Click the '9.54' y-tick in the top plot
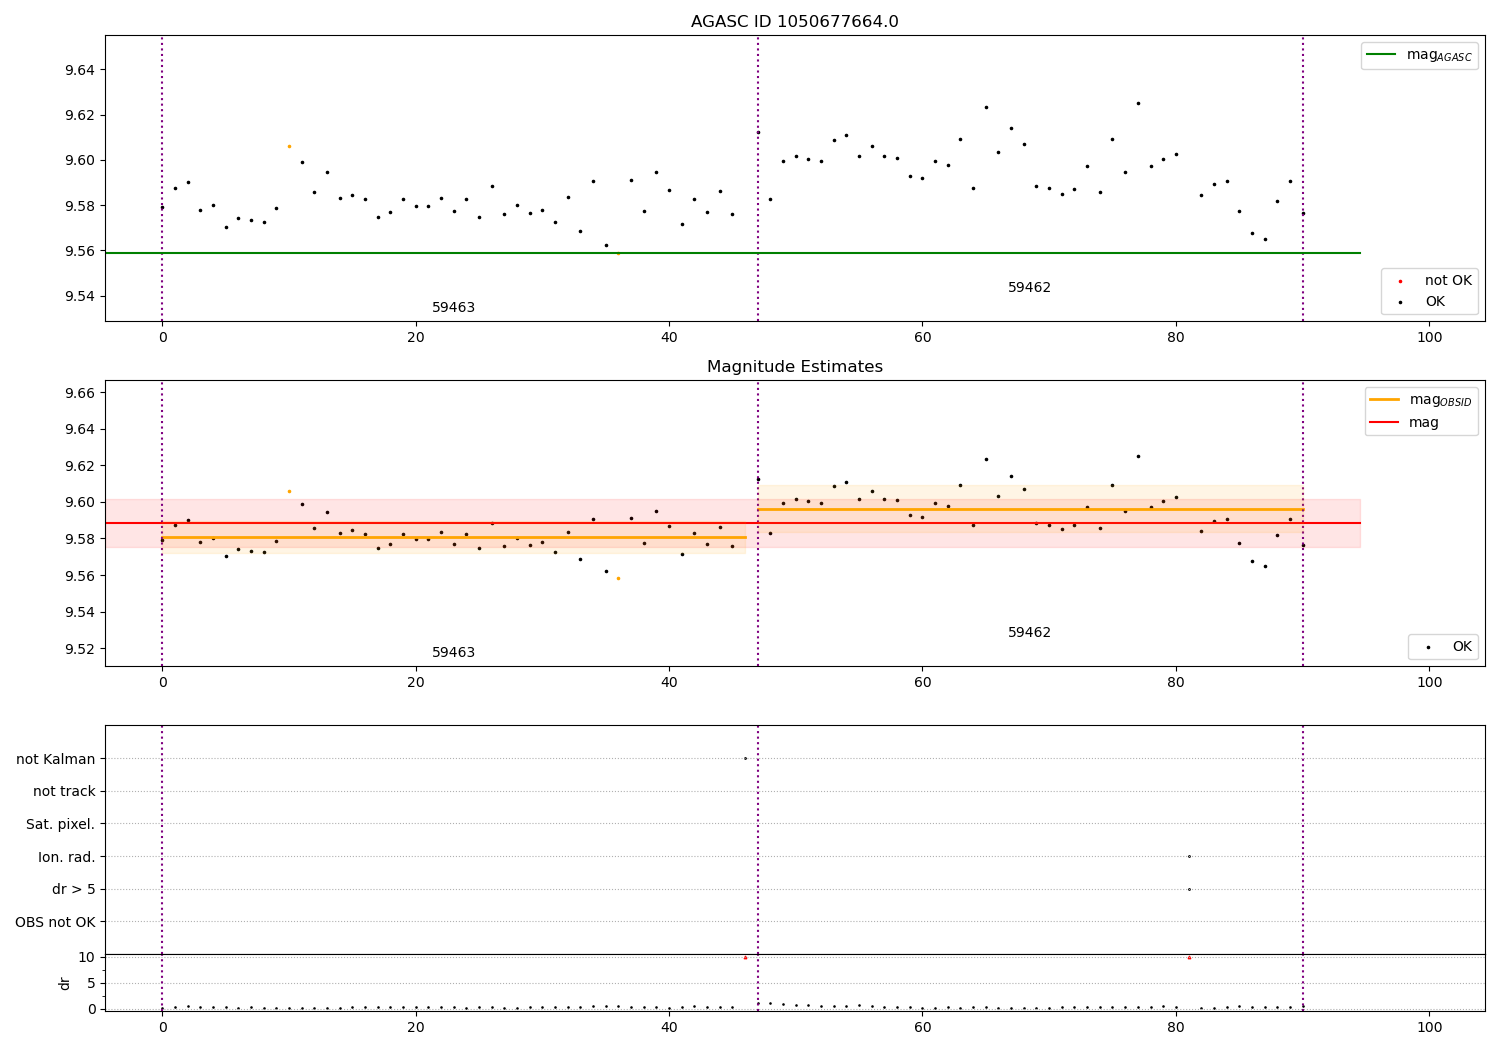1500x1050 pixels. pyautogui.click(x=80, y=296)
